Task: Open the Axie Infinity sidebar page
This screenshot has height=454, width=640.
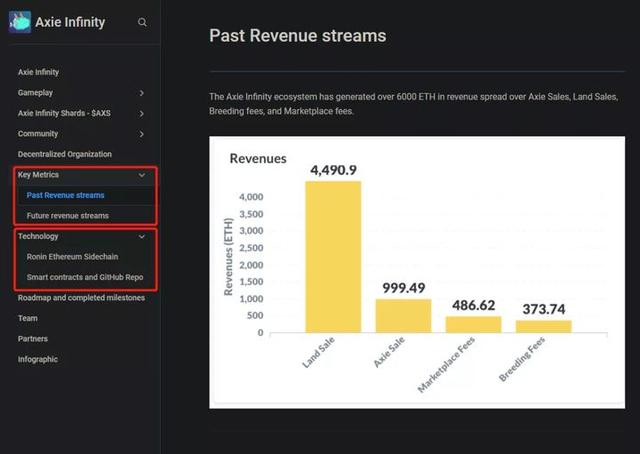Action: click(x=38, y=72)
